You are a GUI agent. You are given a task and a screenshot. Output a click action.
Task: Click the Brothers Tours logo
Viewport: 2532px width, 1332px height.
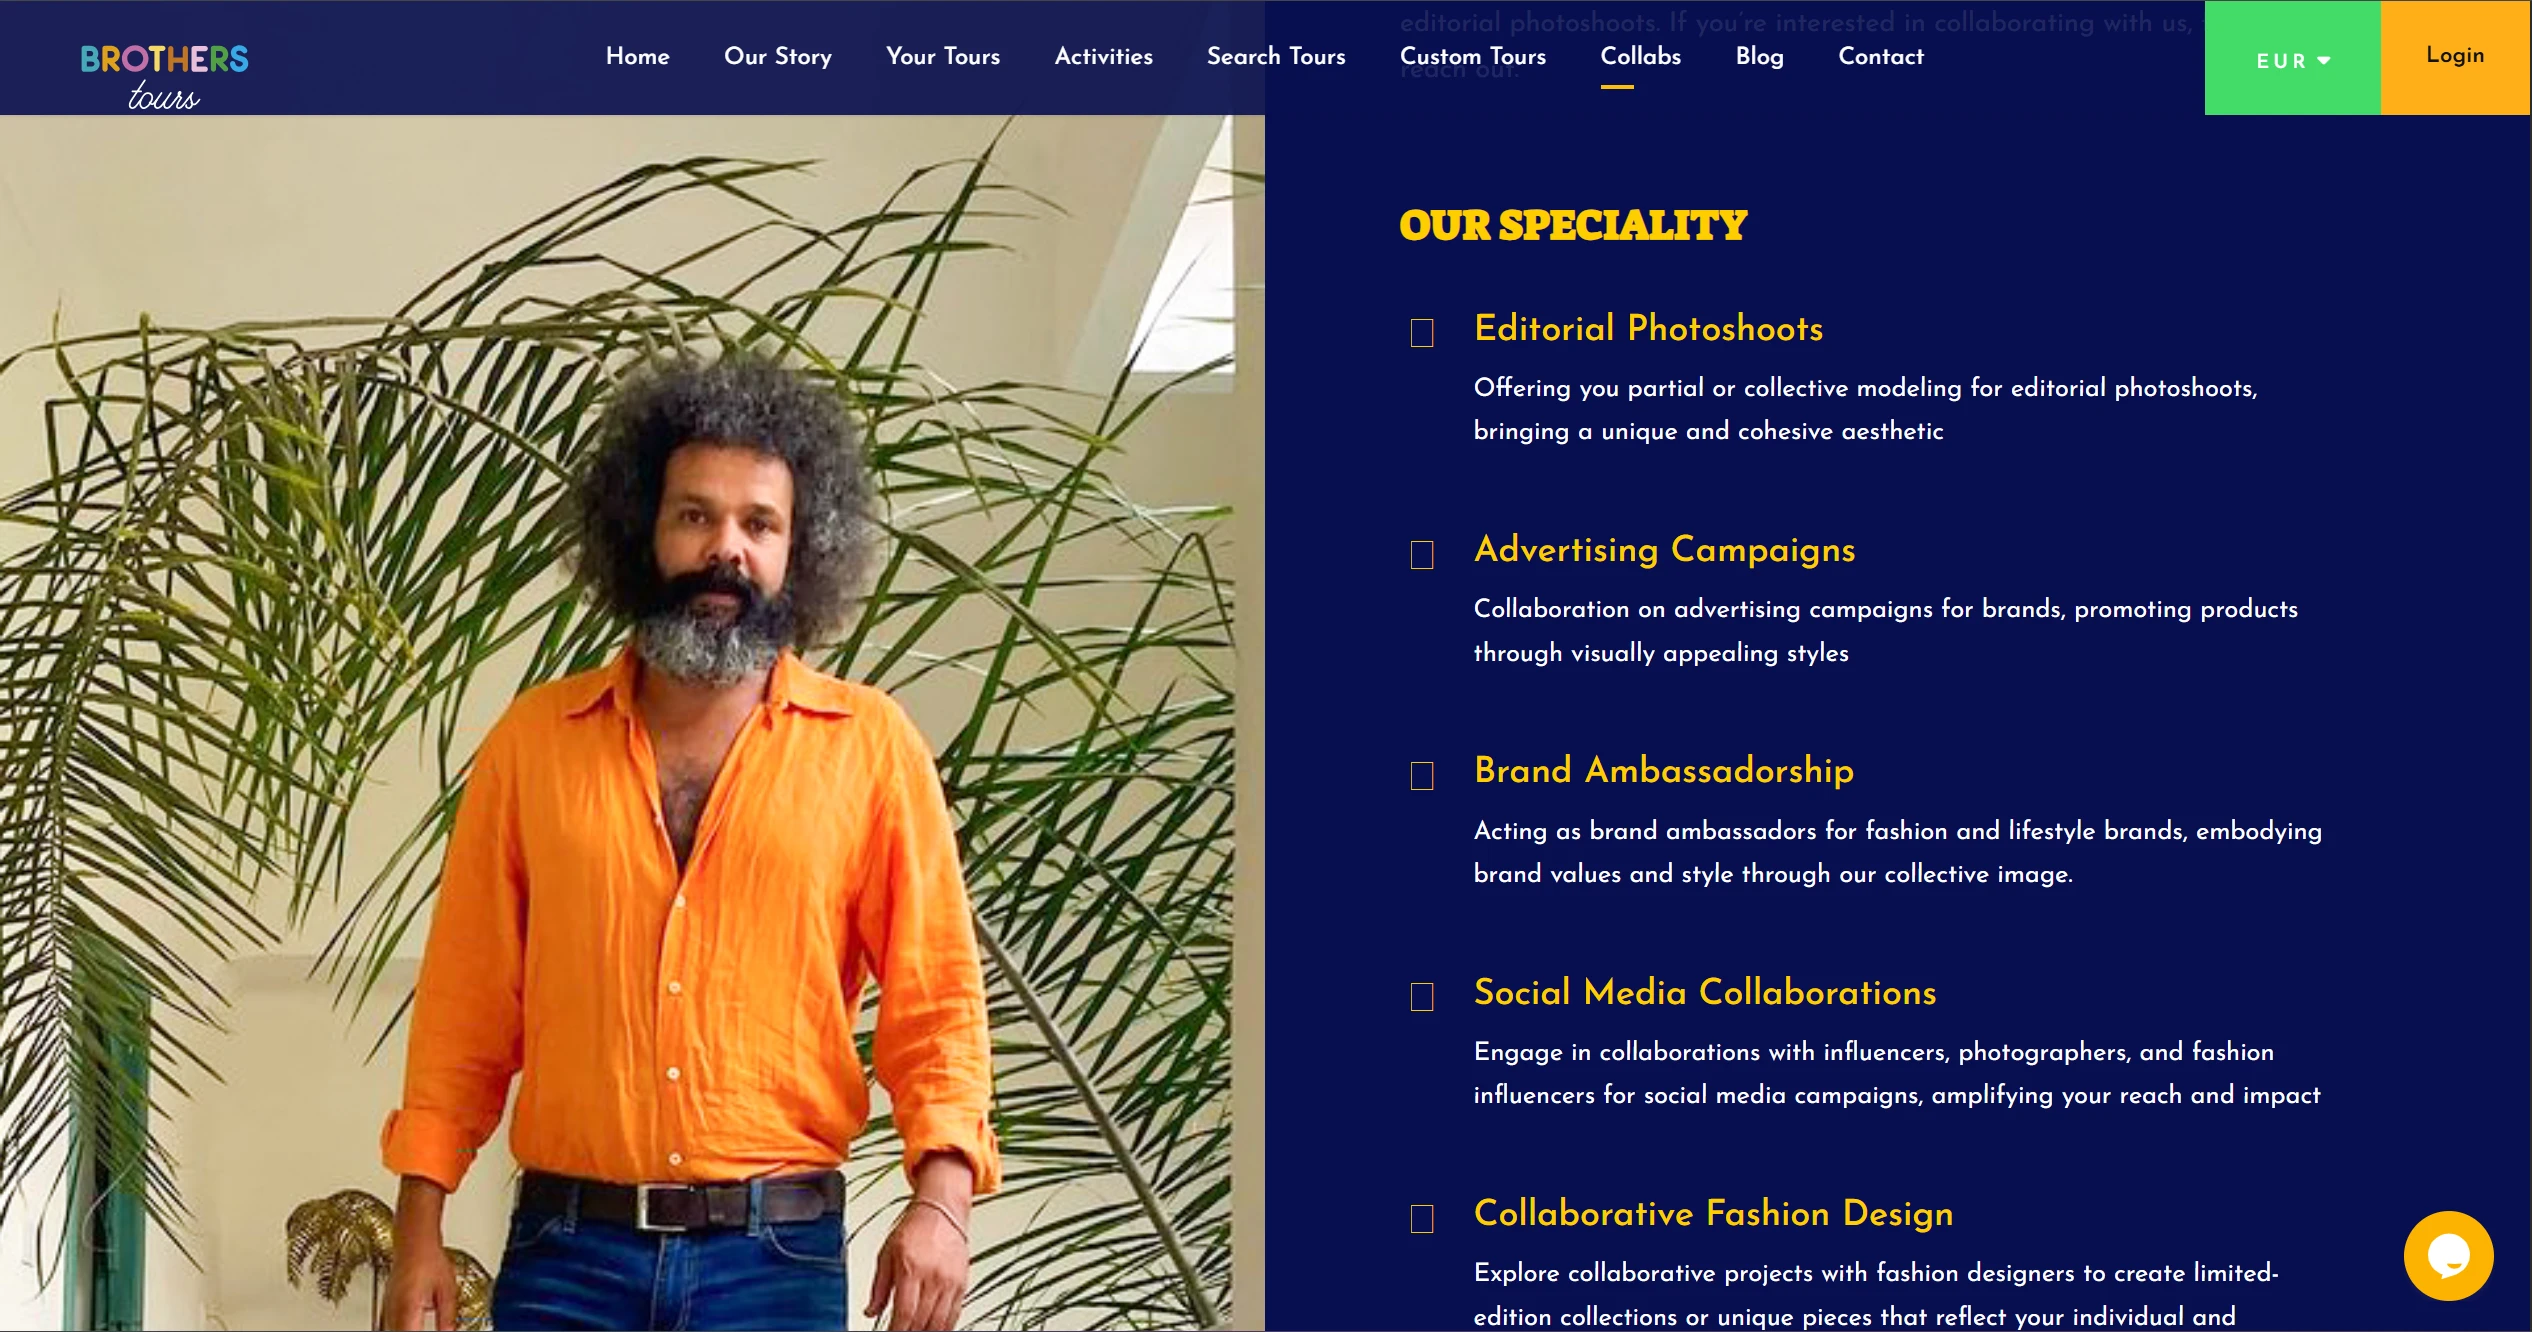pos(164,76)
